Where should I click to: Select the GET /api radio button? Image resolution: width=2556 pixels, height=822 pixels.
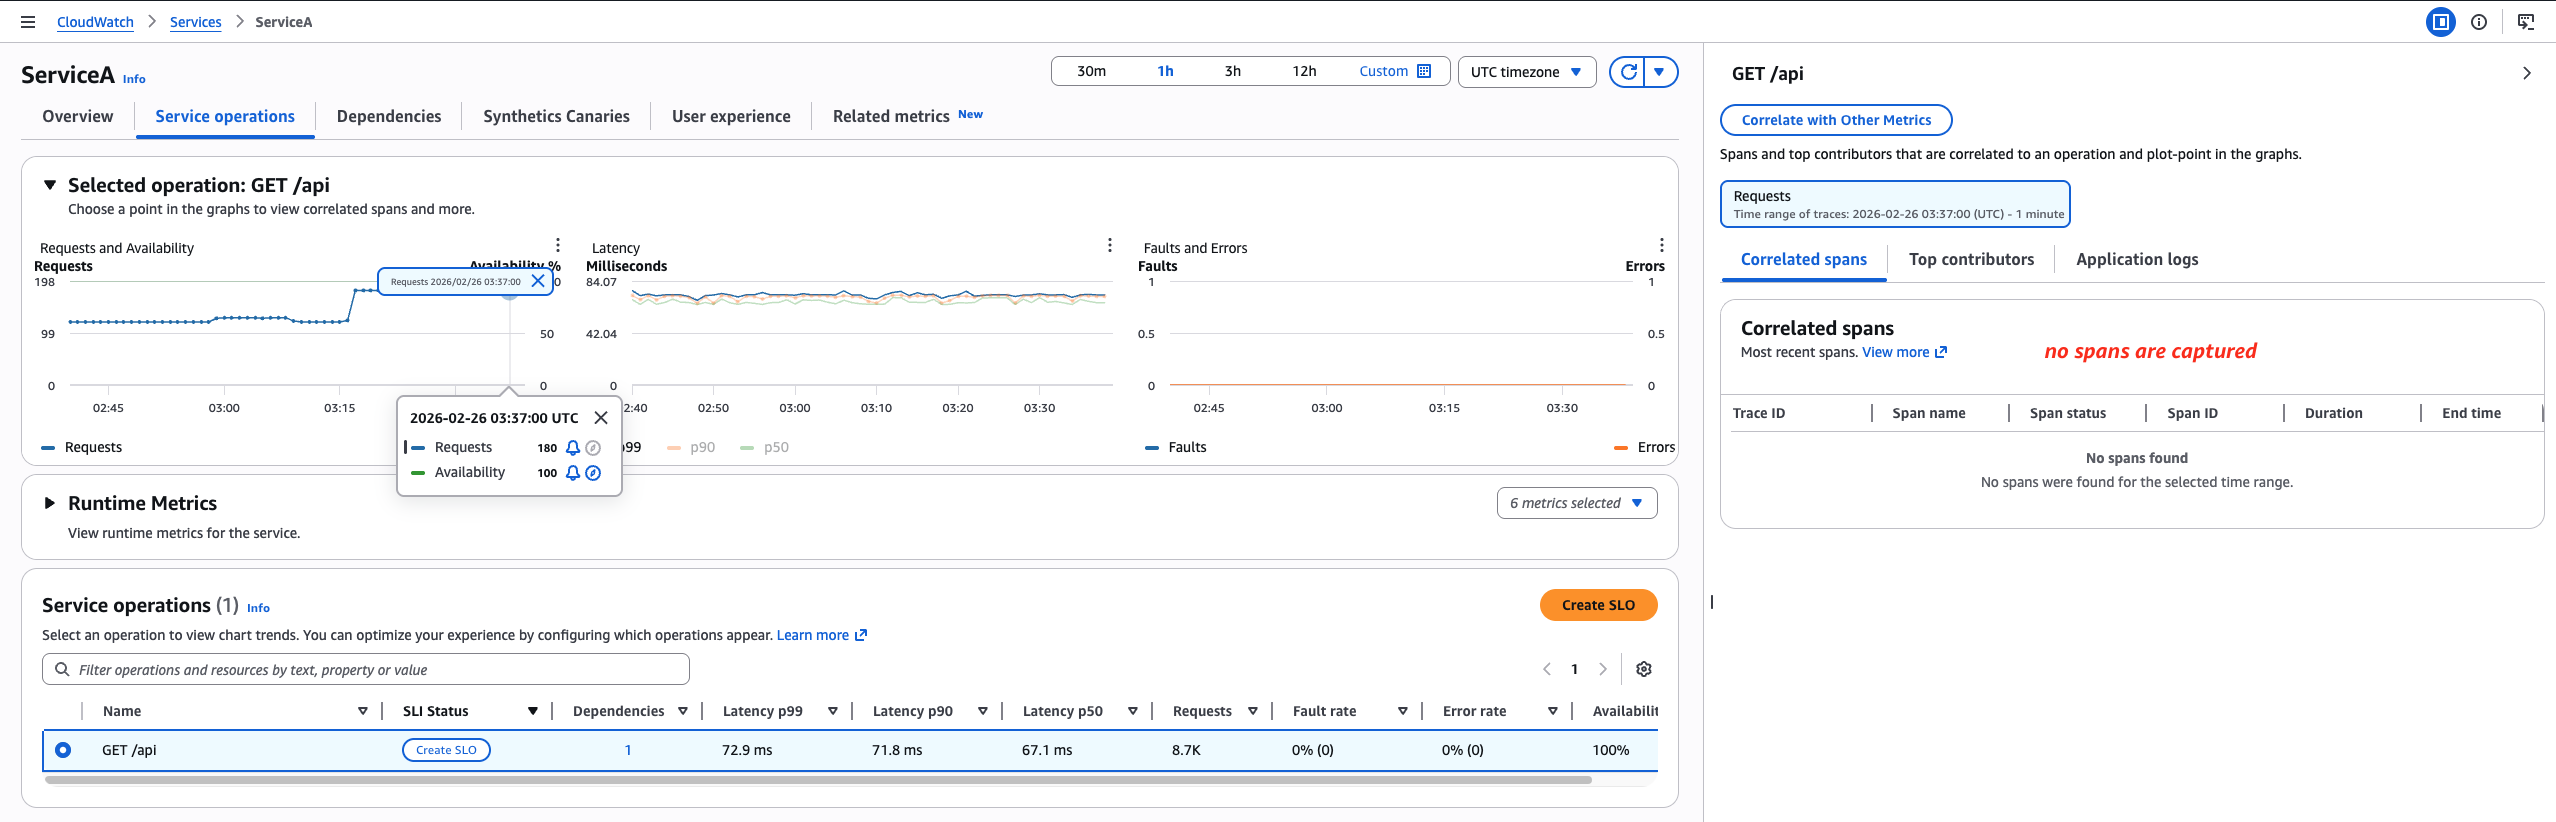(x=63, y=750)
